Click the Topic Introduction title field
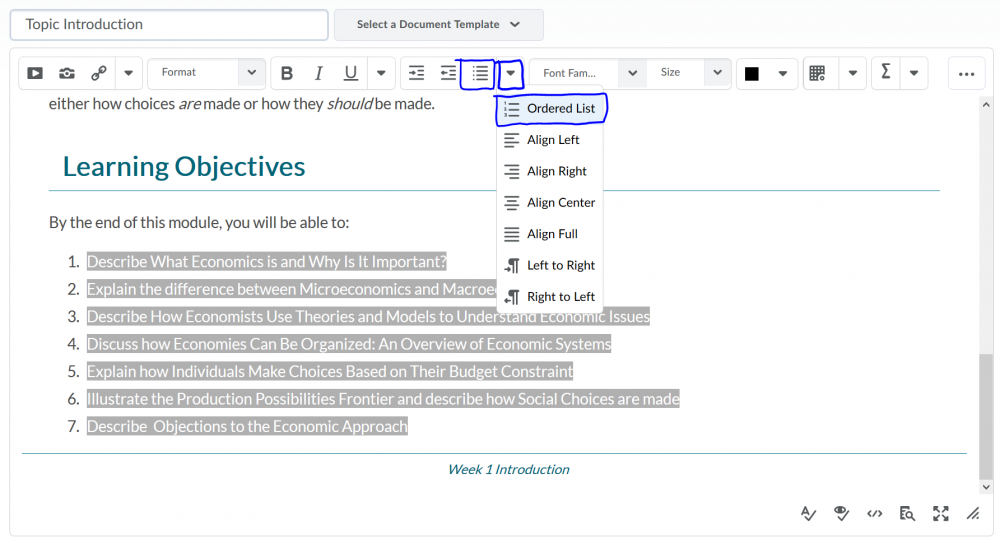Image resolution: width=1000 pixels, height=543 pixels. [x=169, y=25]
